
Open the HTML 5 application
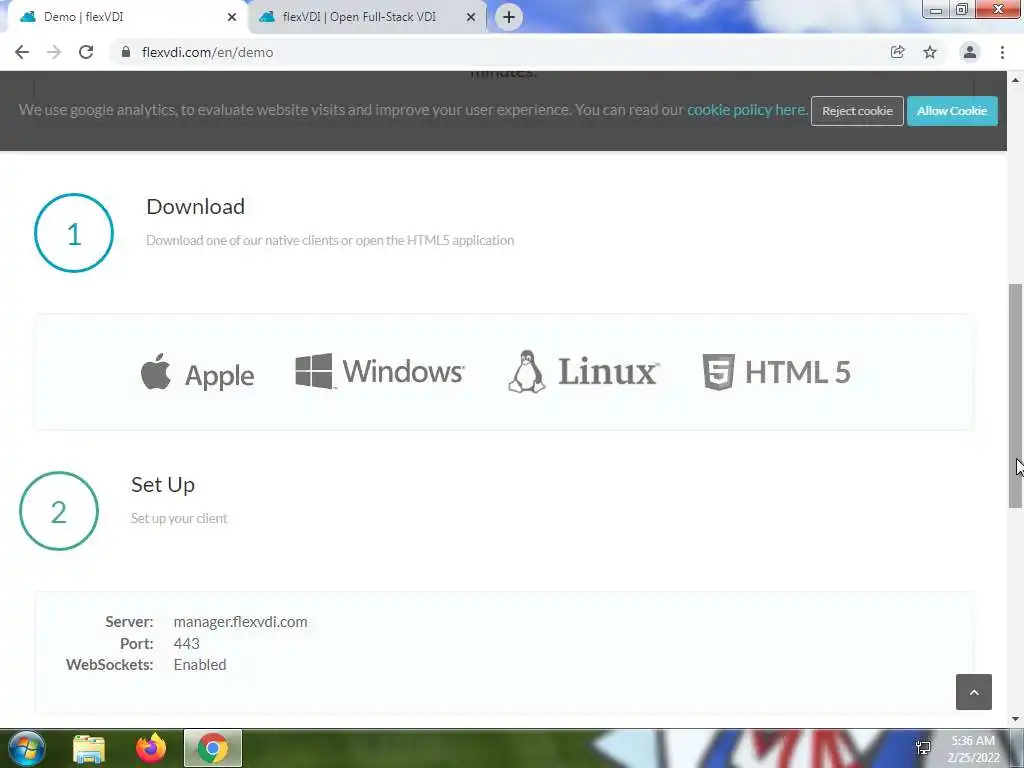[776, 372]
